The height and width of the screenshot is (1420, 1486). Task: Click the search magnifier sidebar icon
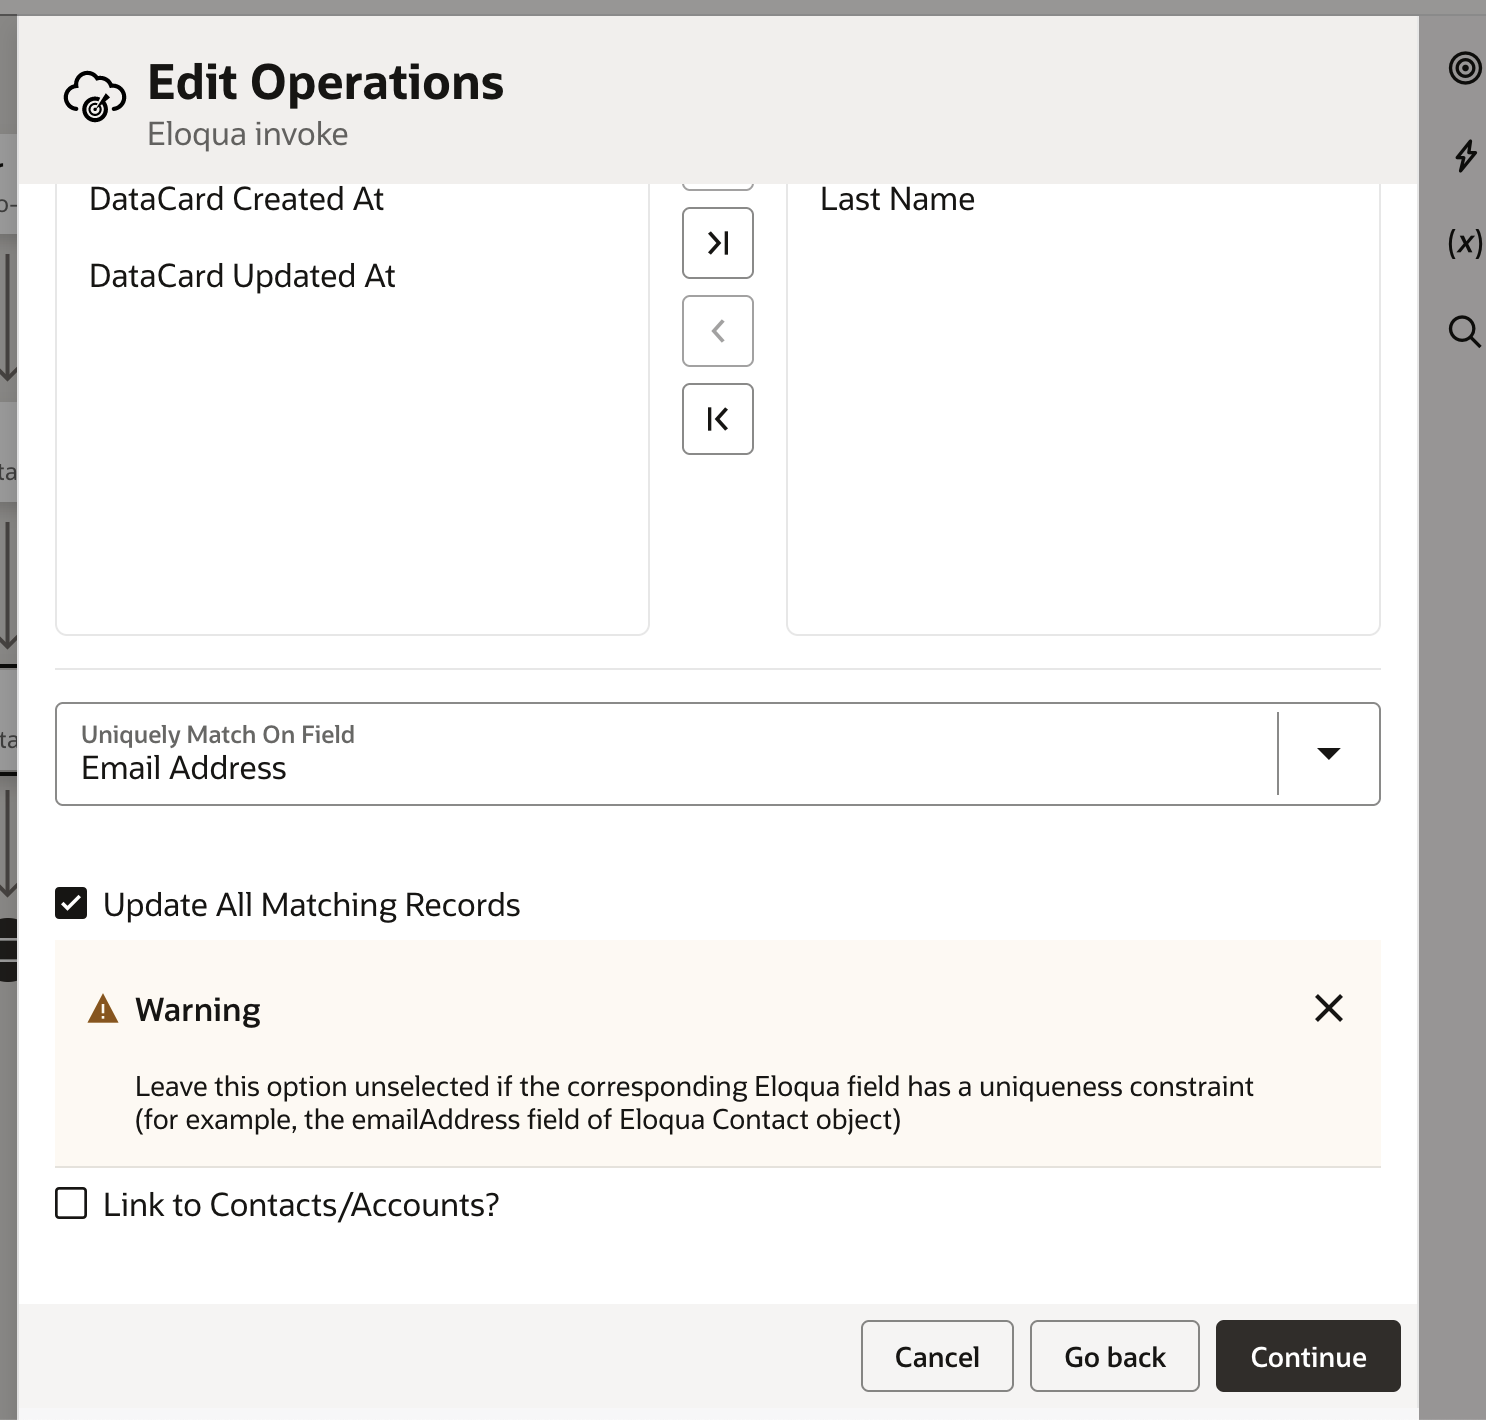tap(1464, 331)
